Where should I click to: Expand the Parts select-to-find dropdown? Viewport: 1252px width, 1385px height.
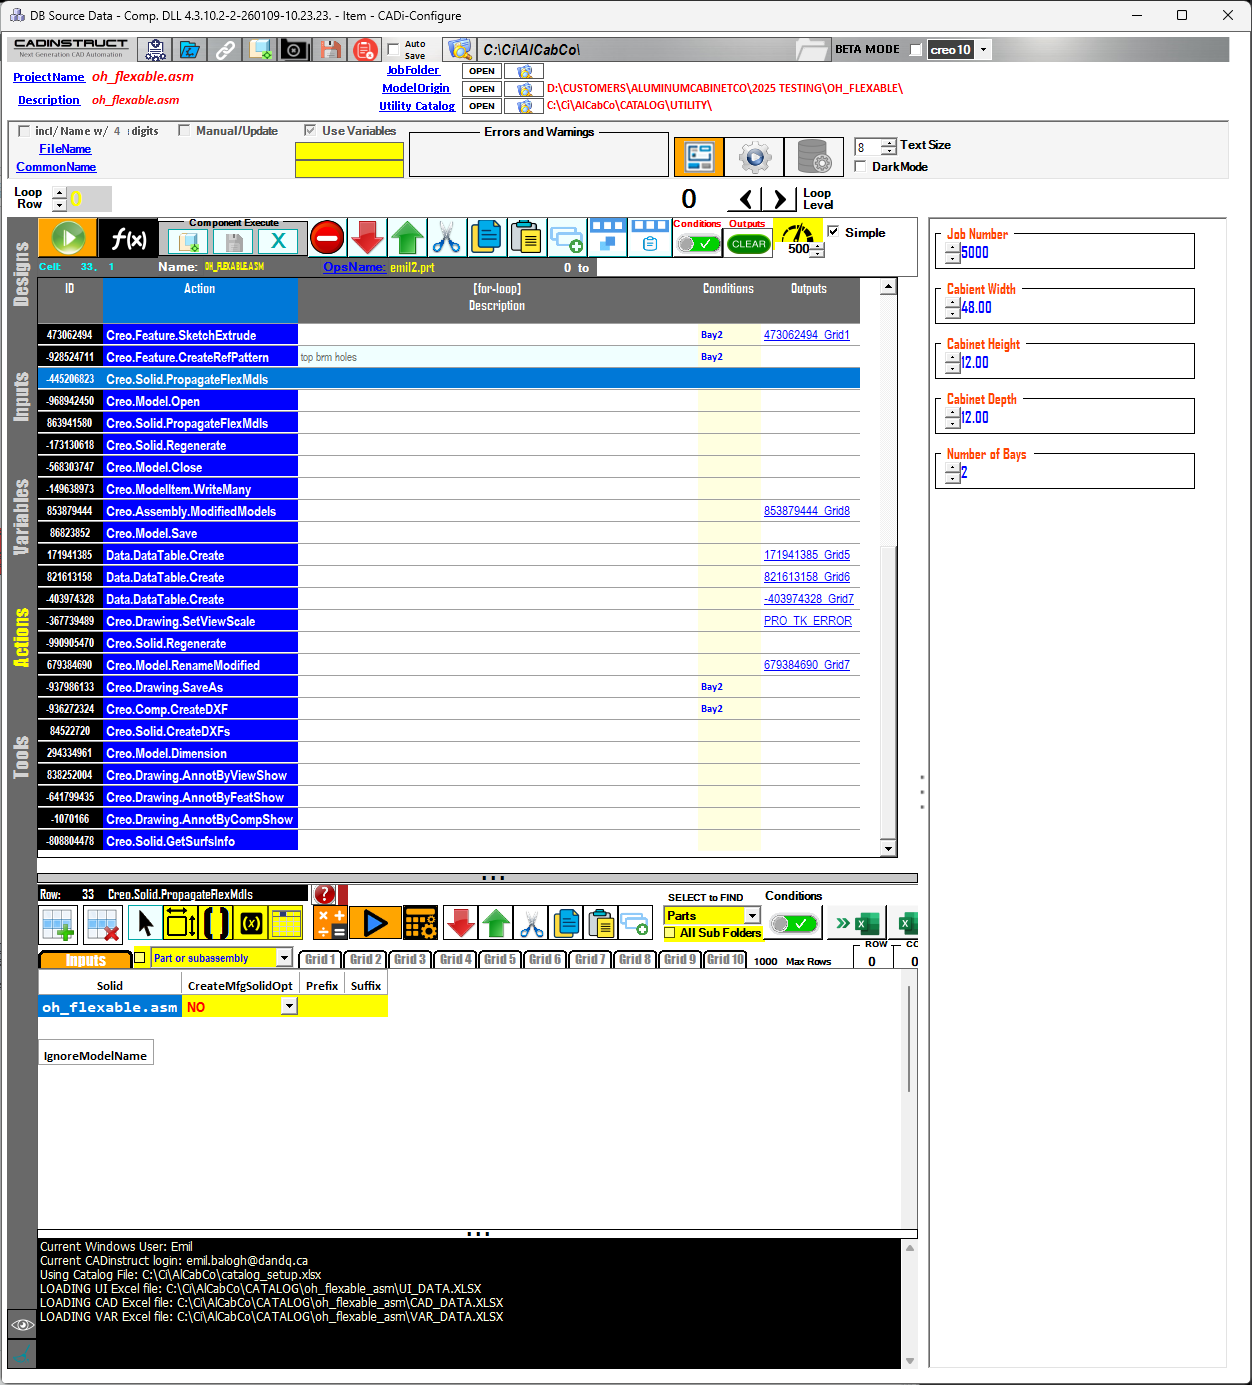752,916
